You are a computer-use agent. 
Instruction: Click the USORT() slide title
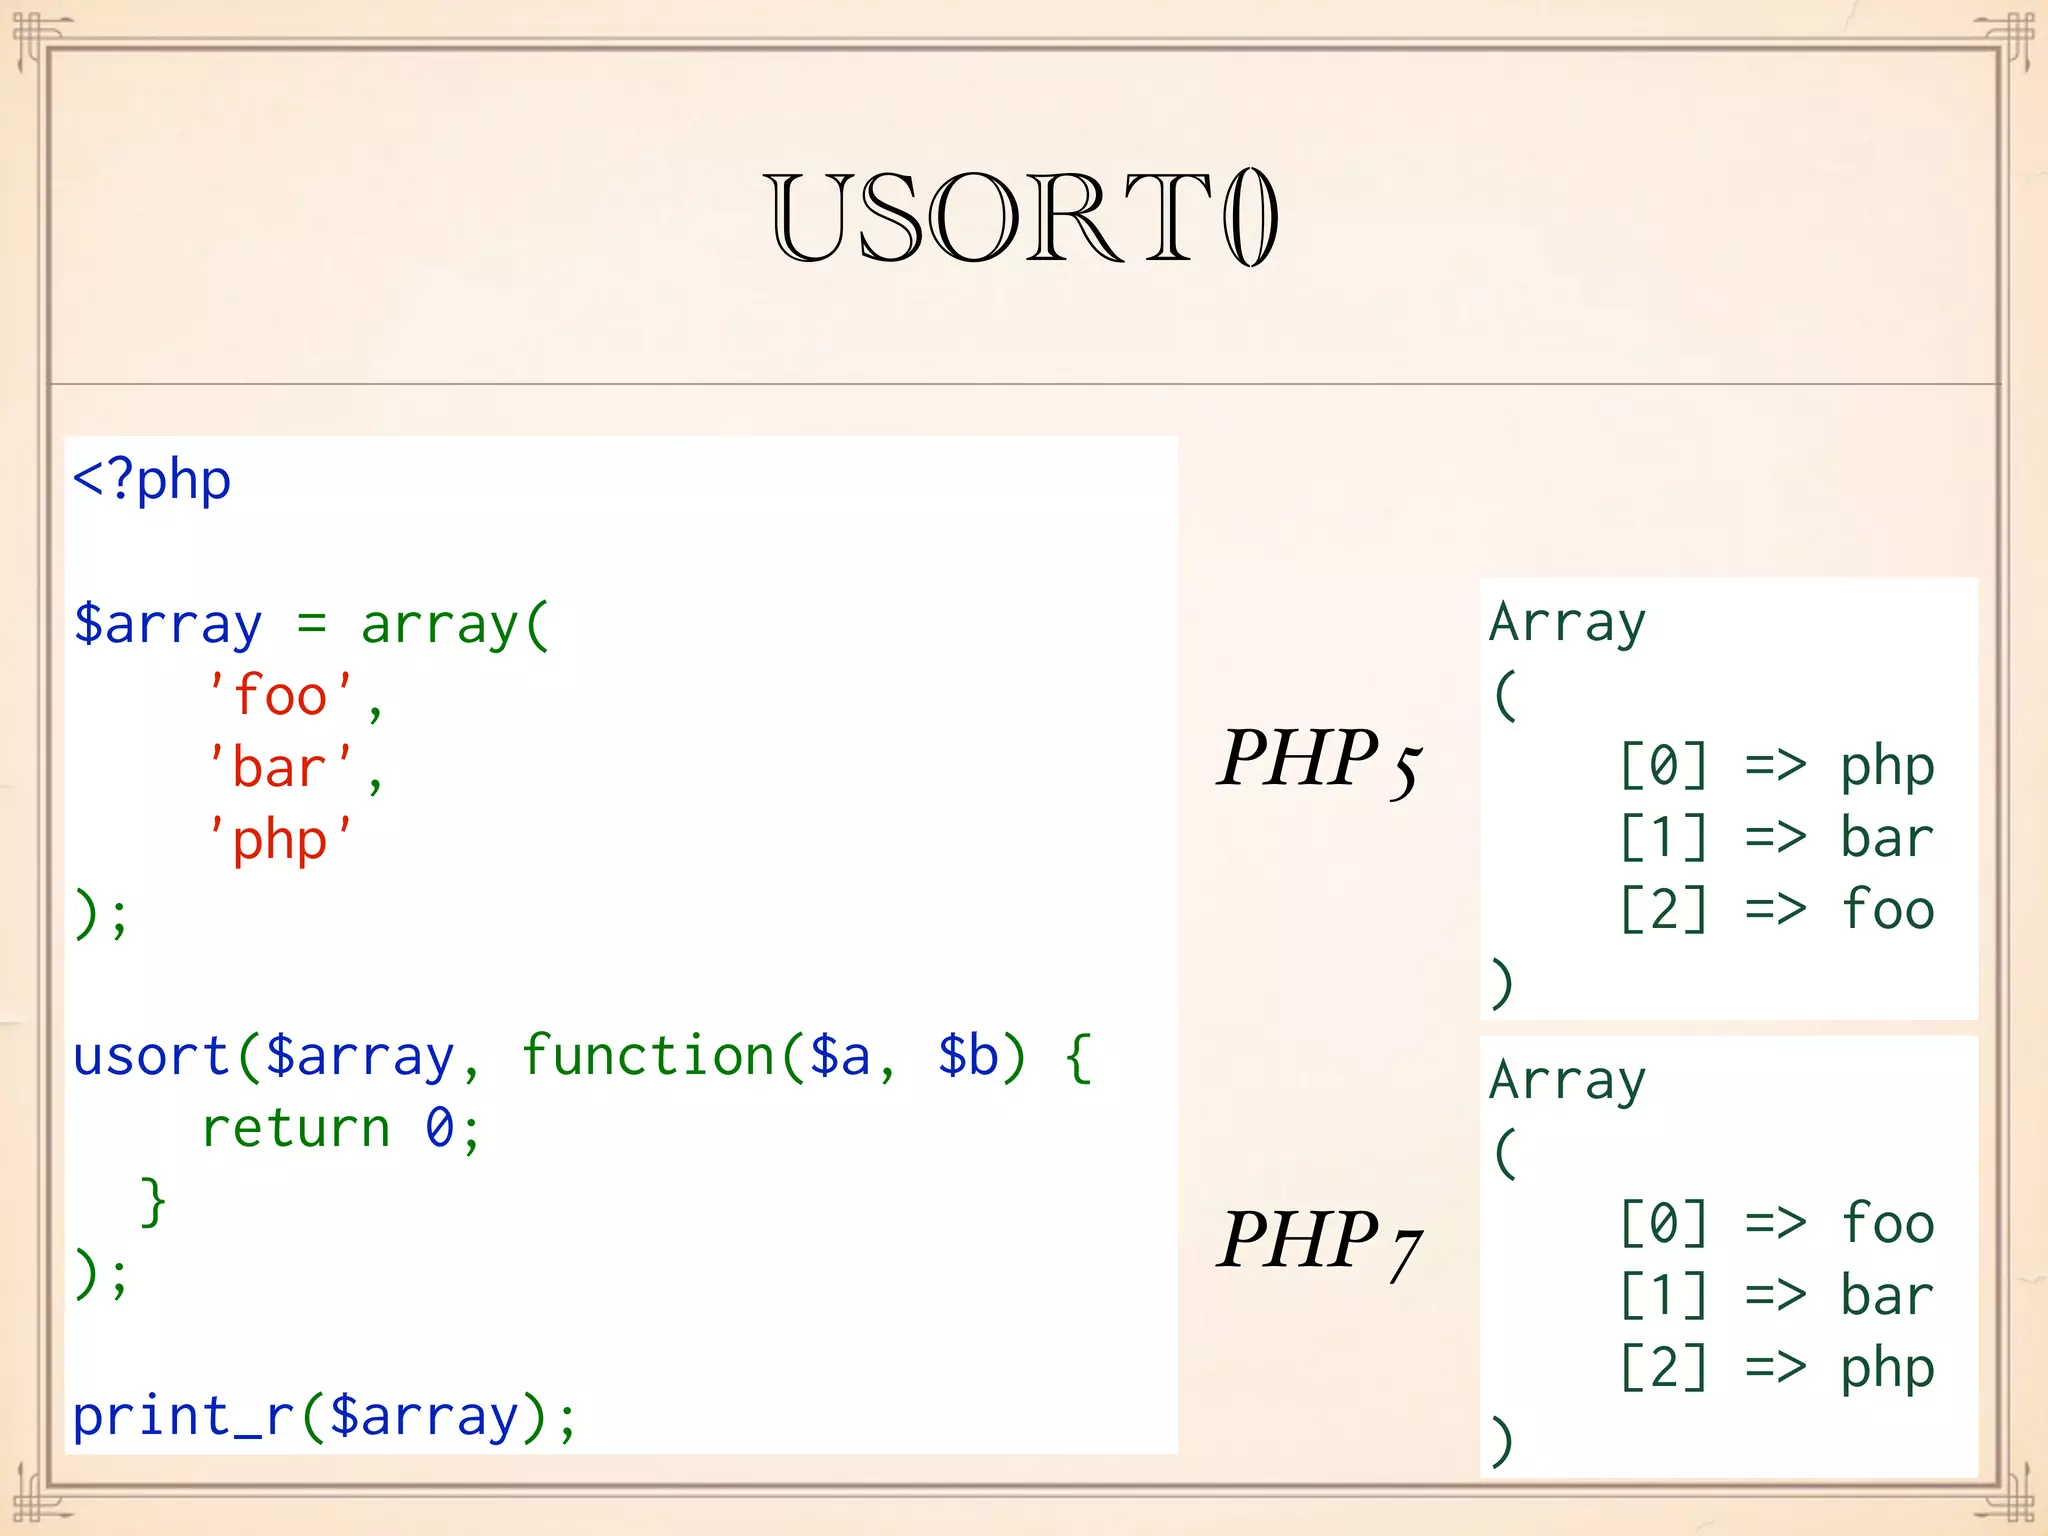click(x=1022, y=217)
